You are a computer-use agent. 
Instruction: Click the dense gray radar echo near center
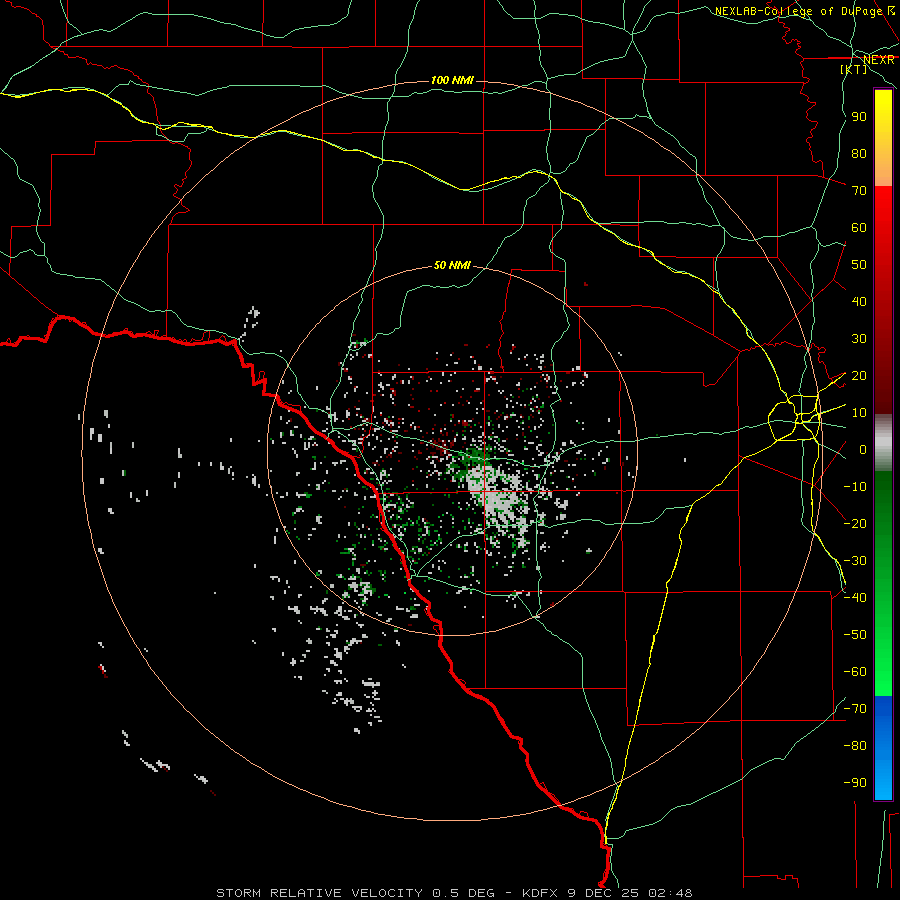pos(499,497)
